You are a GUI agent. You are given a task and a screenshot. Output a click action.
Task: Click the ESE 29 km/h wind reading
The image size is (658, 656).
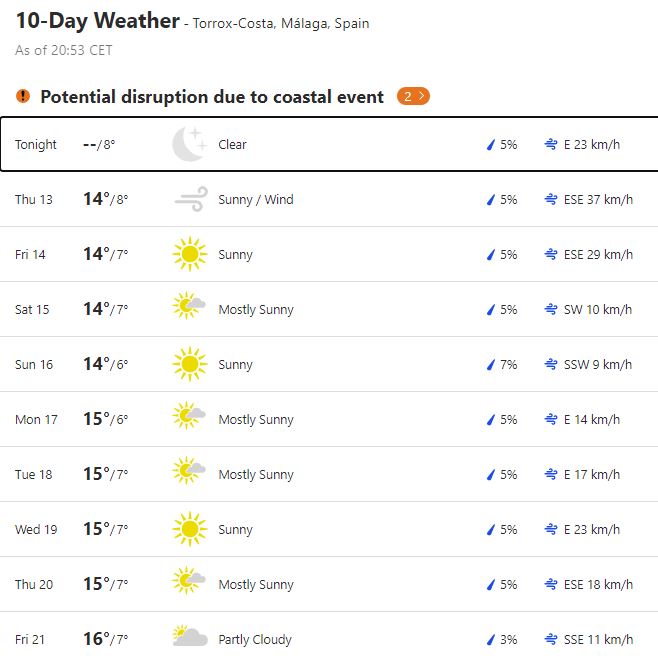598,255
